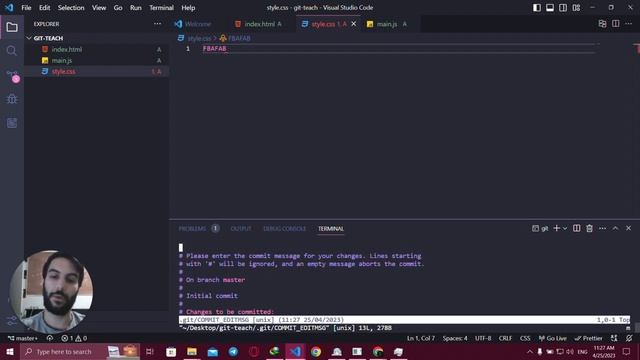640x360 pixels.
Task: Open errors and warnings count
Action: [74, 338]
